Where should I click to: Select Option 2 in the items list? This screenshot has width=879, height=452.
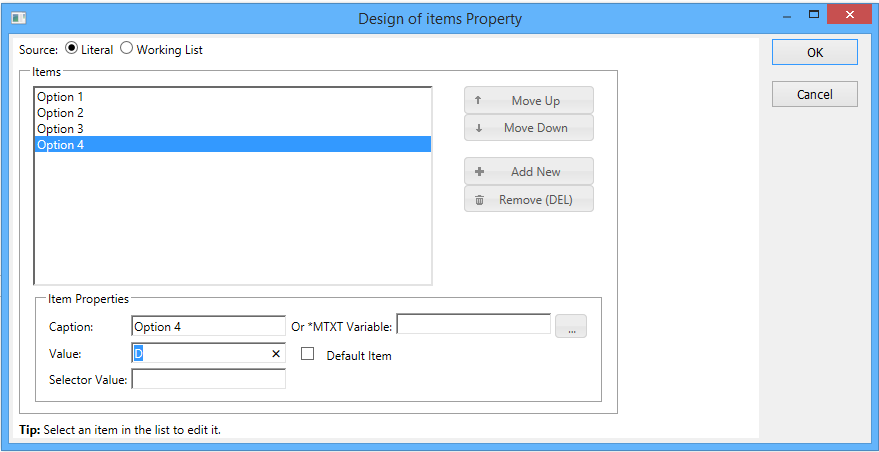60,113
